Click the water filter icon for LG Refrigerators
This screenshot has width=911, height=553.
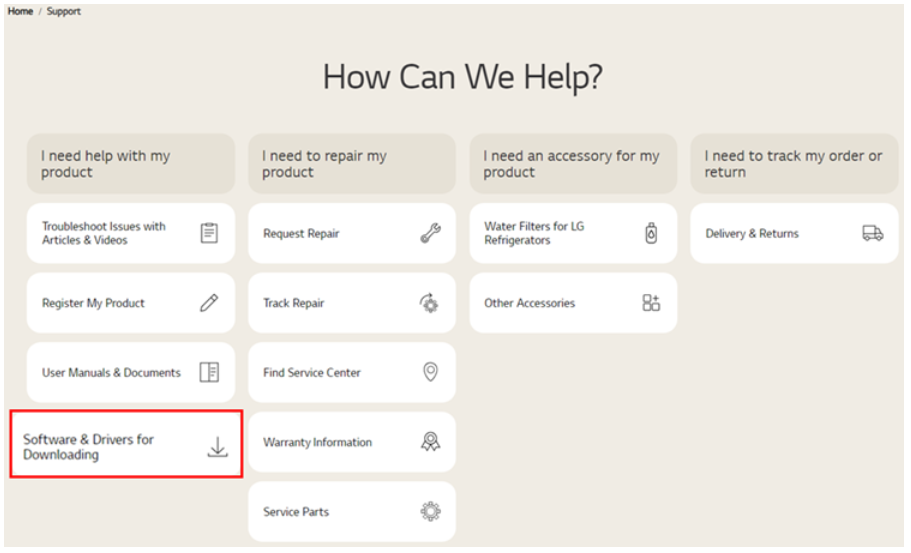point(651,233)
